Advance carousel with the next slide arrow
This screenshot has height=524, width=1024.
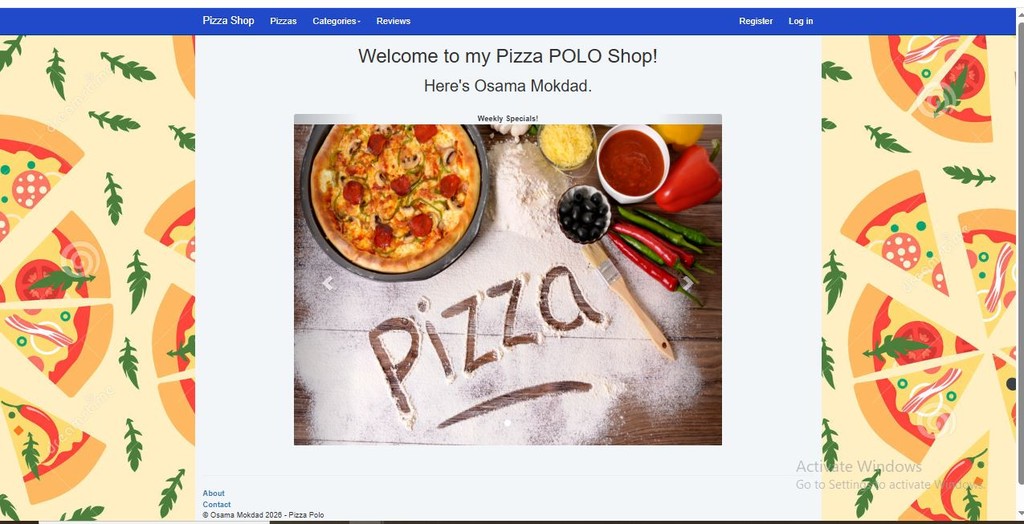click(x=688, y=283)
